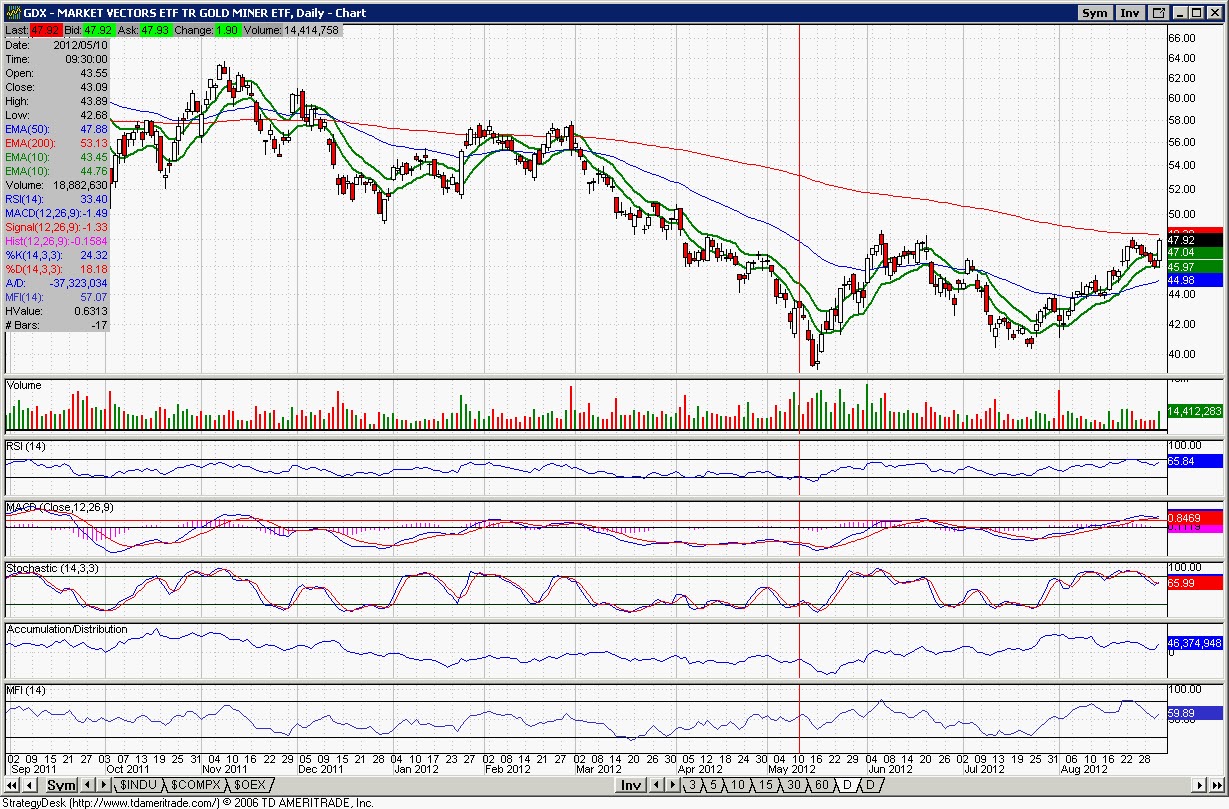Image resolution: width=1229 pixels, height=809 pixels.
Task: Click the 'MACD(12,26,9): -1.49' data row
Action: [56, 213]
